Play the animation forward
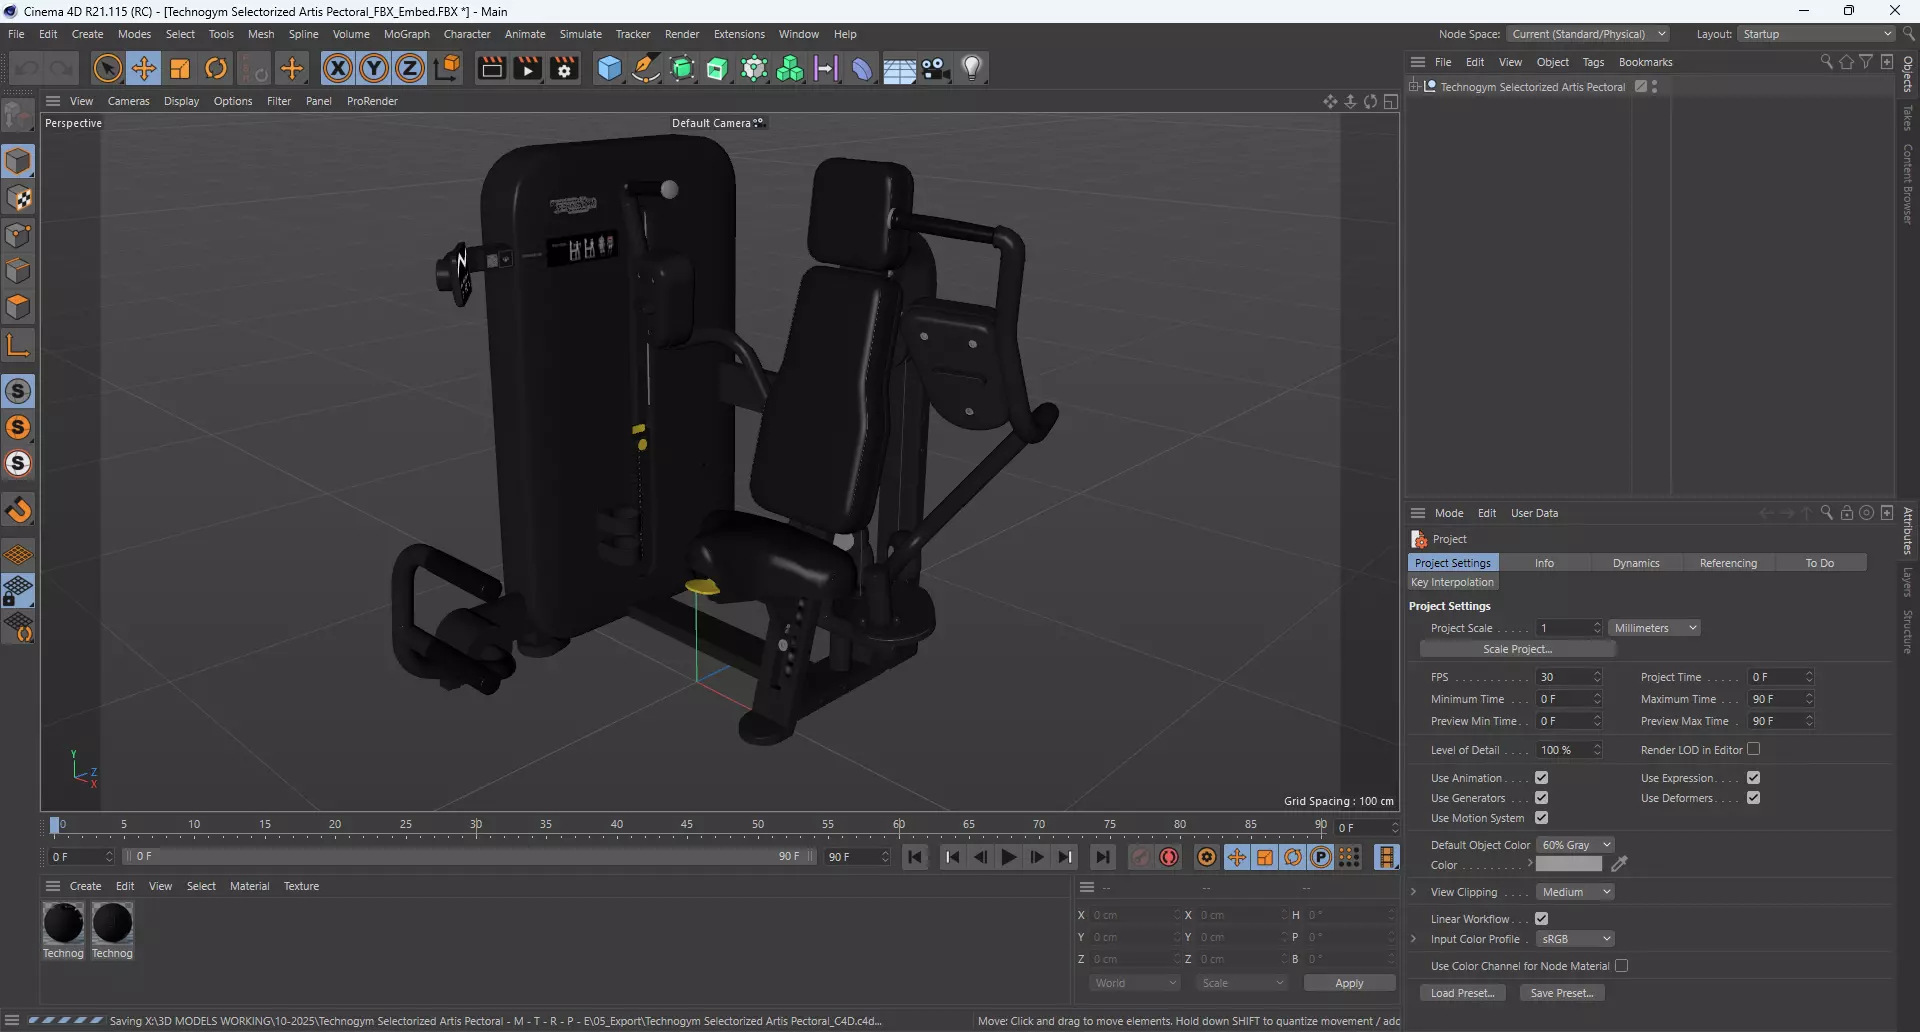This screenshot has height=1032, width=1920. click(1009, 857)
